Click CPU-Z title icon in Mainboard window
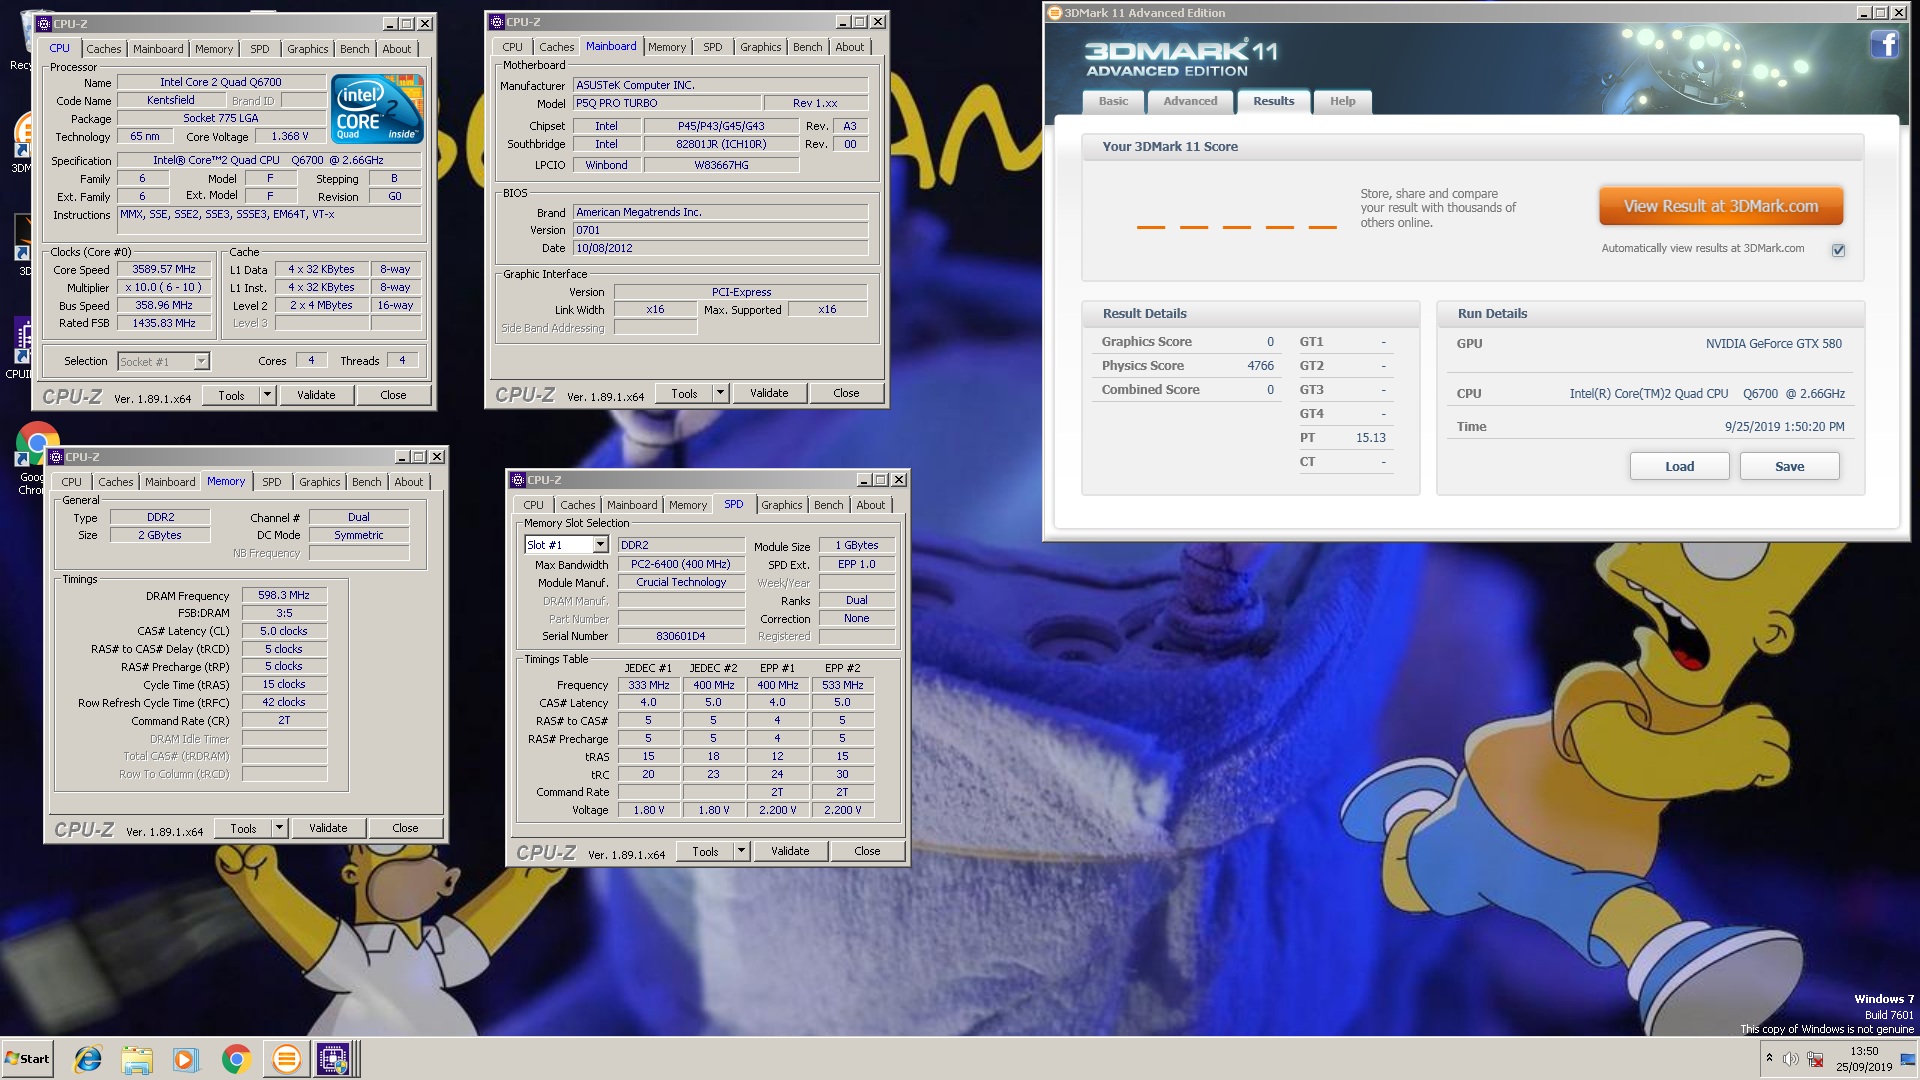1920x1080 pixels. [496, 21]
